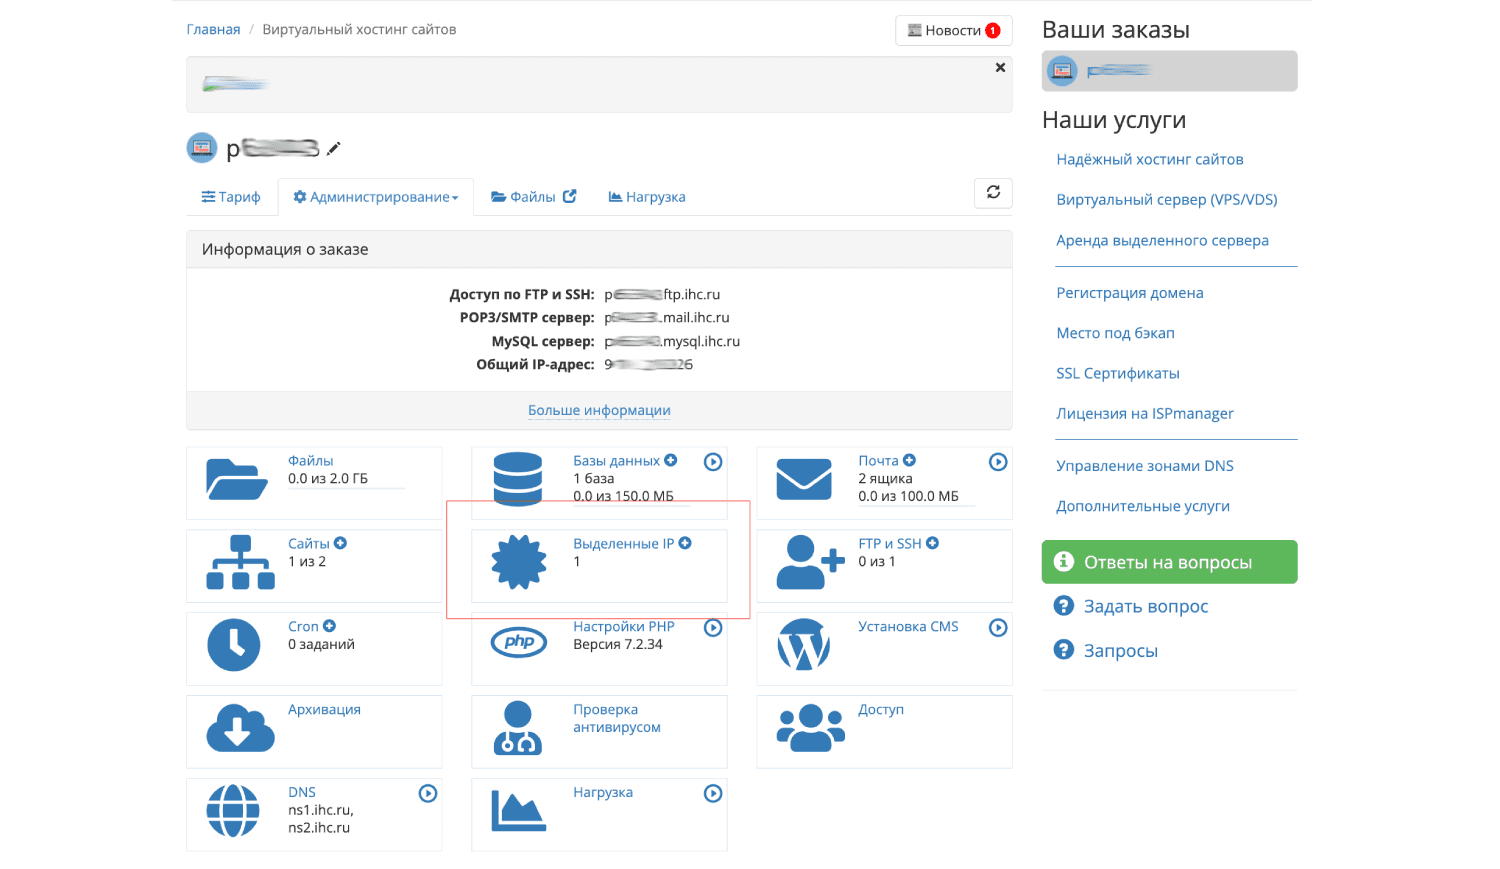Go to Главная breadcrumb
The width and height of the screenshot is (1500, 869).
tap(213, 30)
